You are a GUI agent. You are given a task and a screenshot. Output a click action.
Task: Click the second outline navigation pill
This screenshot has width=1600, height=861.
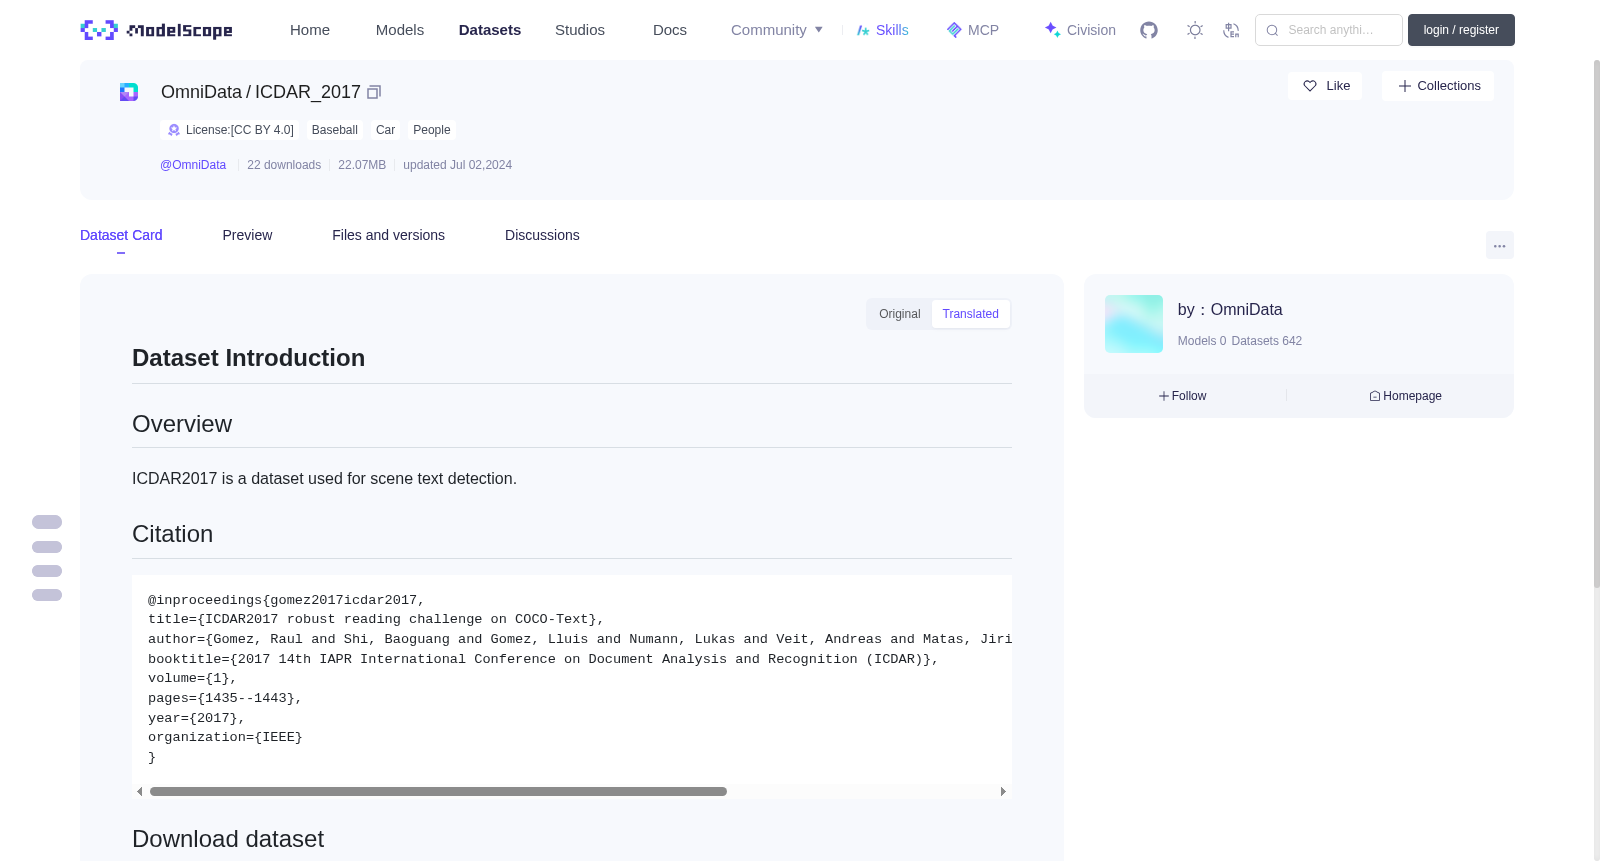[47, 547]
